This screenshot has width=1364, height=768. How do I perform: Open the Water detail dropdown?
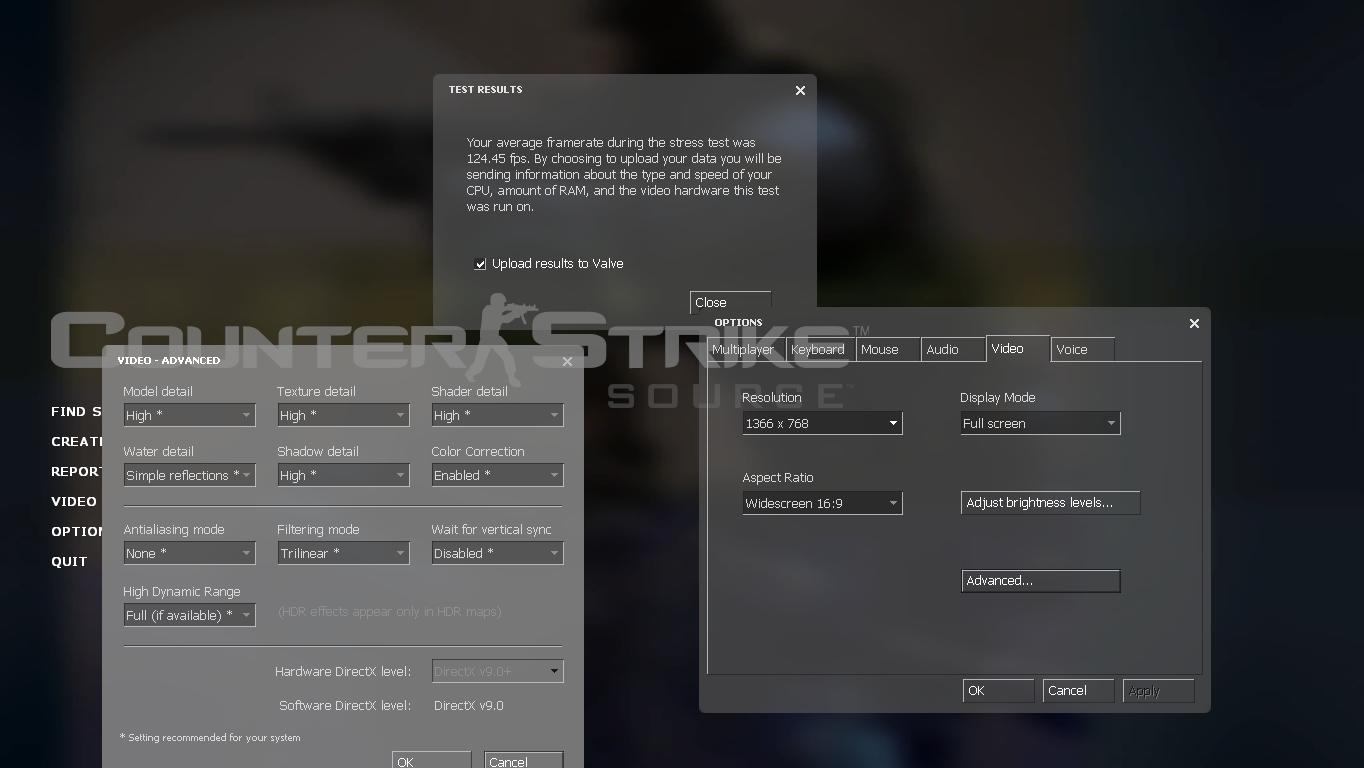point(189,475)
